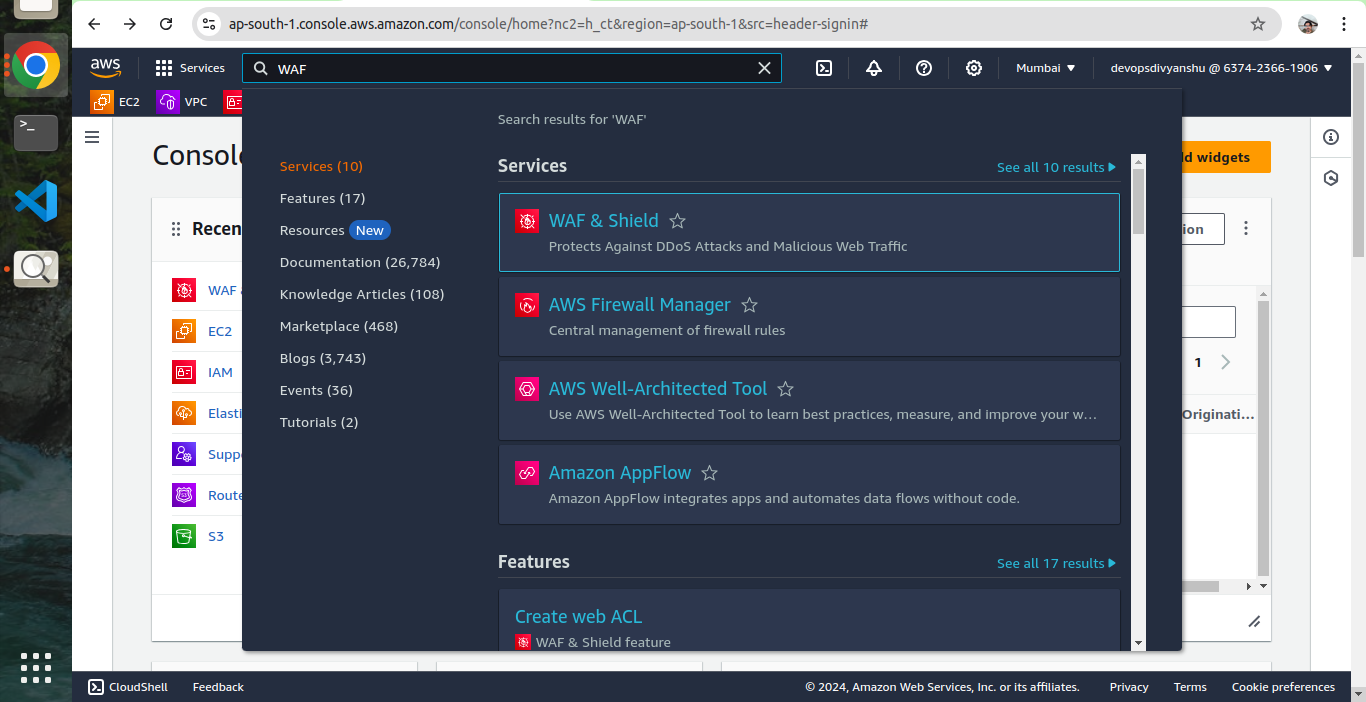Clear the WAF search text

click(x=764, y=68)
